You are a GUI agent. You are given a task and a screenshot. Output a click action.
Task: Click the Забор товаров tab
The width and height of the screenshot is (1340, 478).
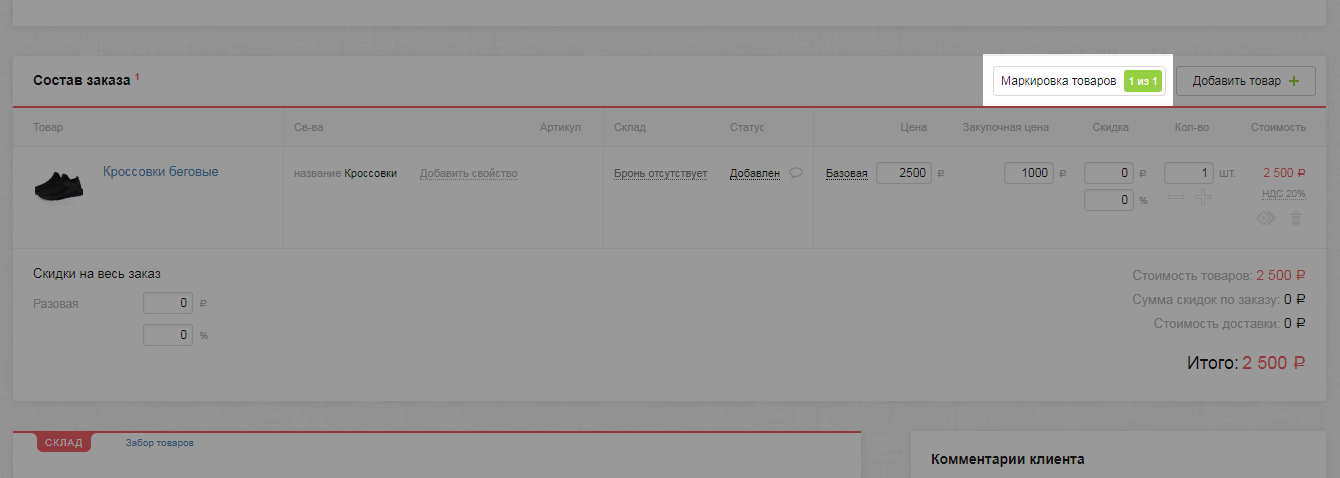coord(160,443)
